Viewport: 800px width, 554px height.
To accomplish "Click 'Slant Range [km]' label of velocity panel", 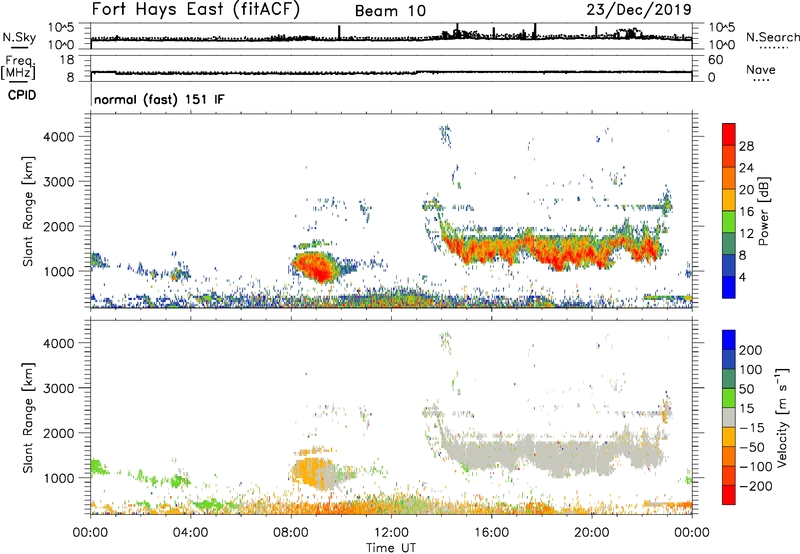I will pos(28,418).
